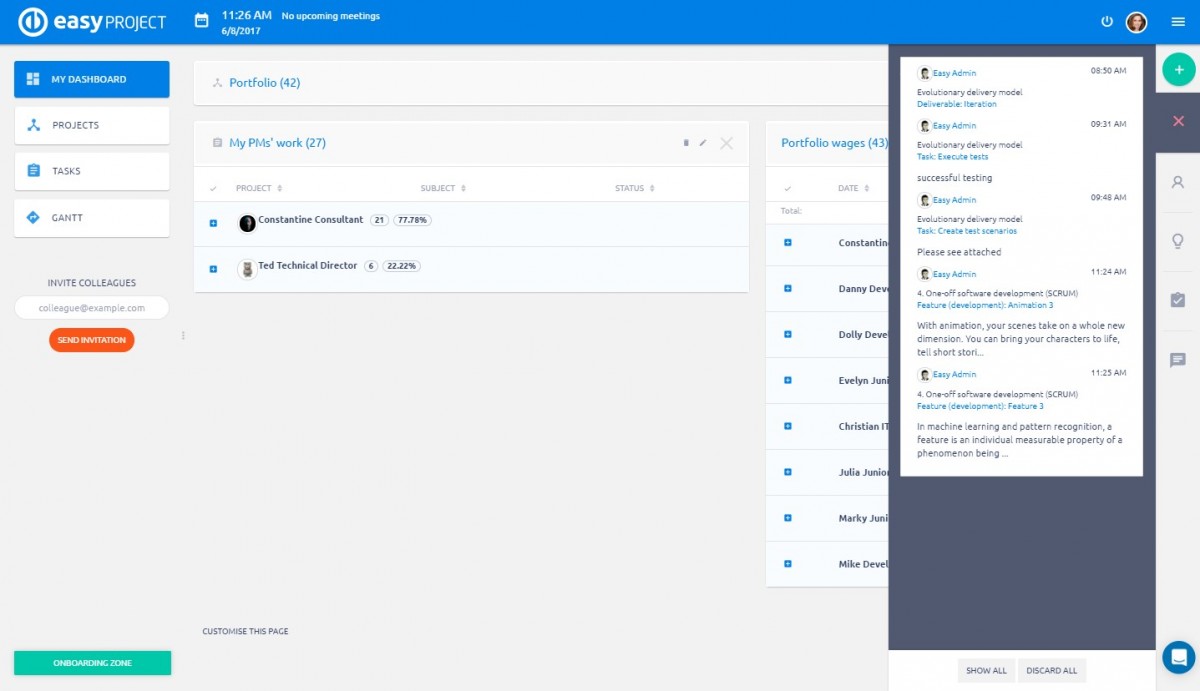The image size is (1200, 691).
Task: Click the lightbulb icon in right sidebar
Action: click(x=1178, y=241)
